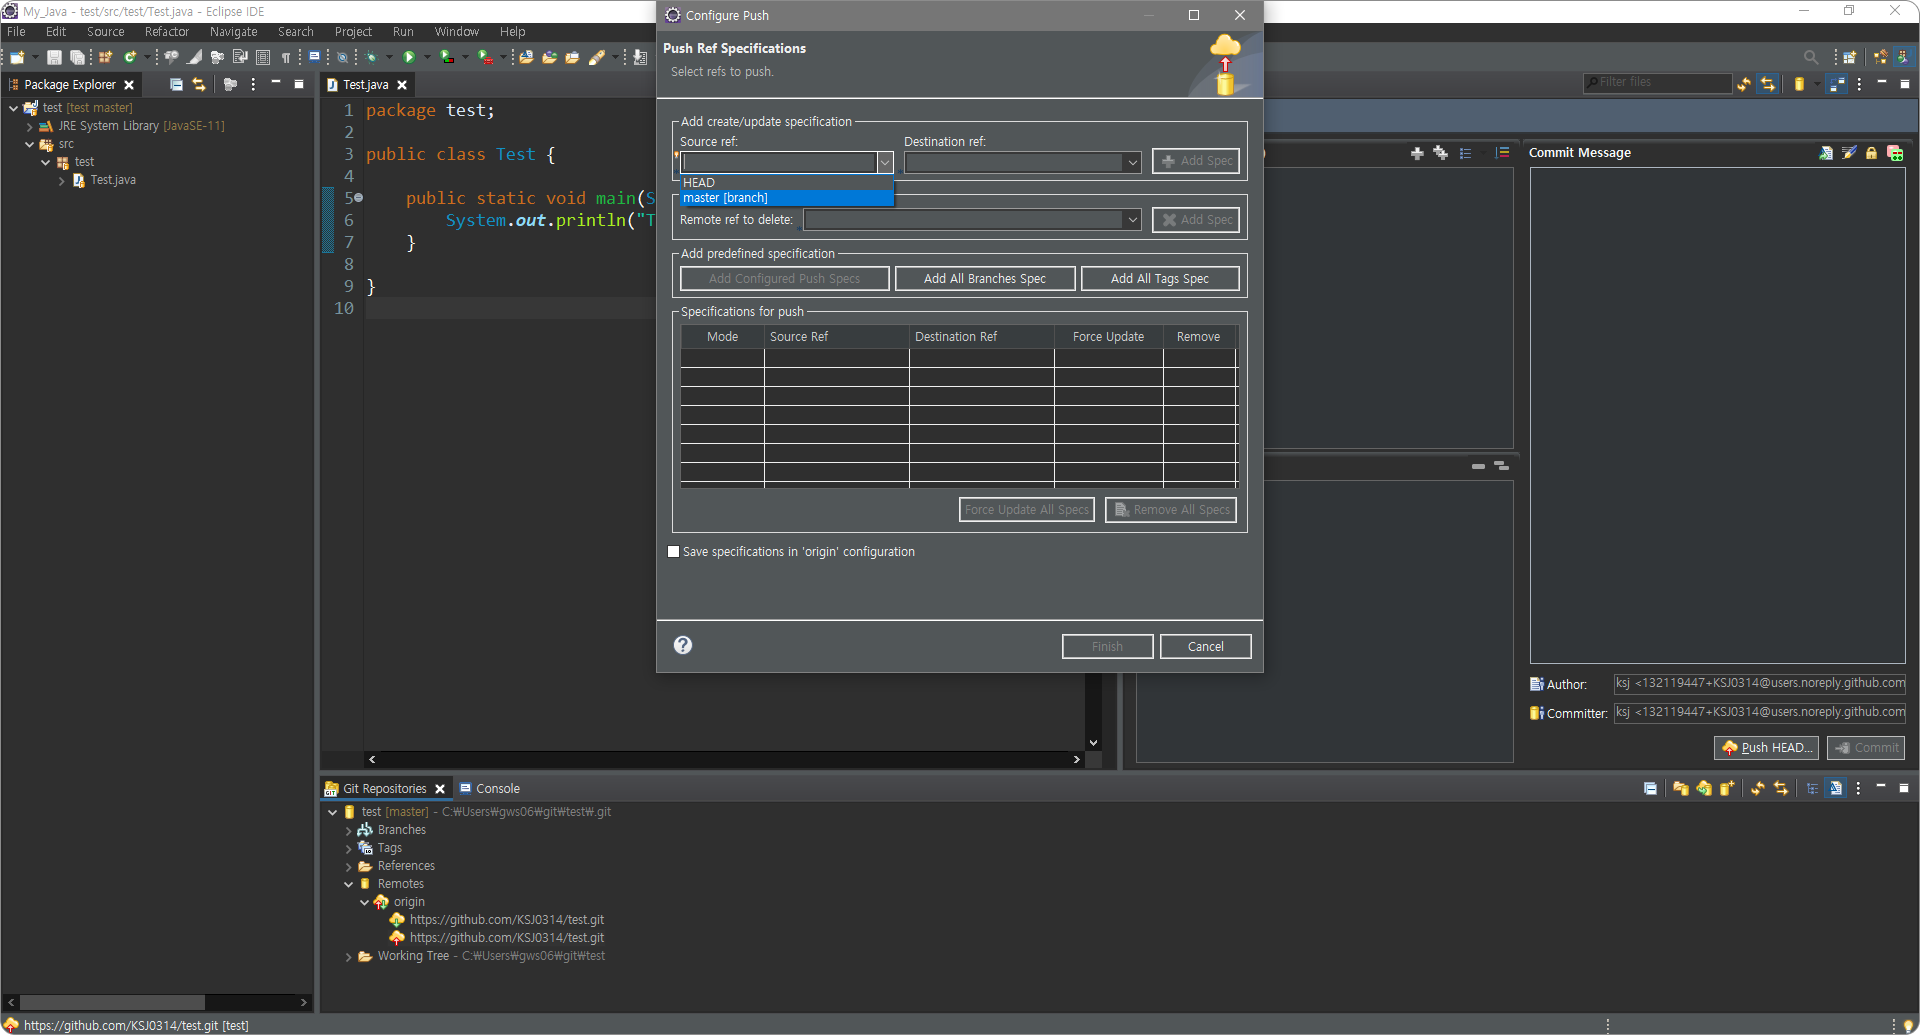This screenshot has height=1035, width=1920.
Task: Click the Save icon in the main toolbar
Action: [54, 57]
